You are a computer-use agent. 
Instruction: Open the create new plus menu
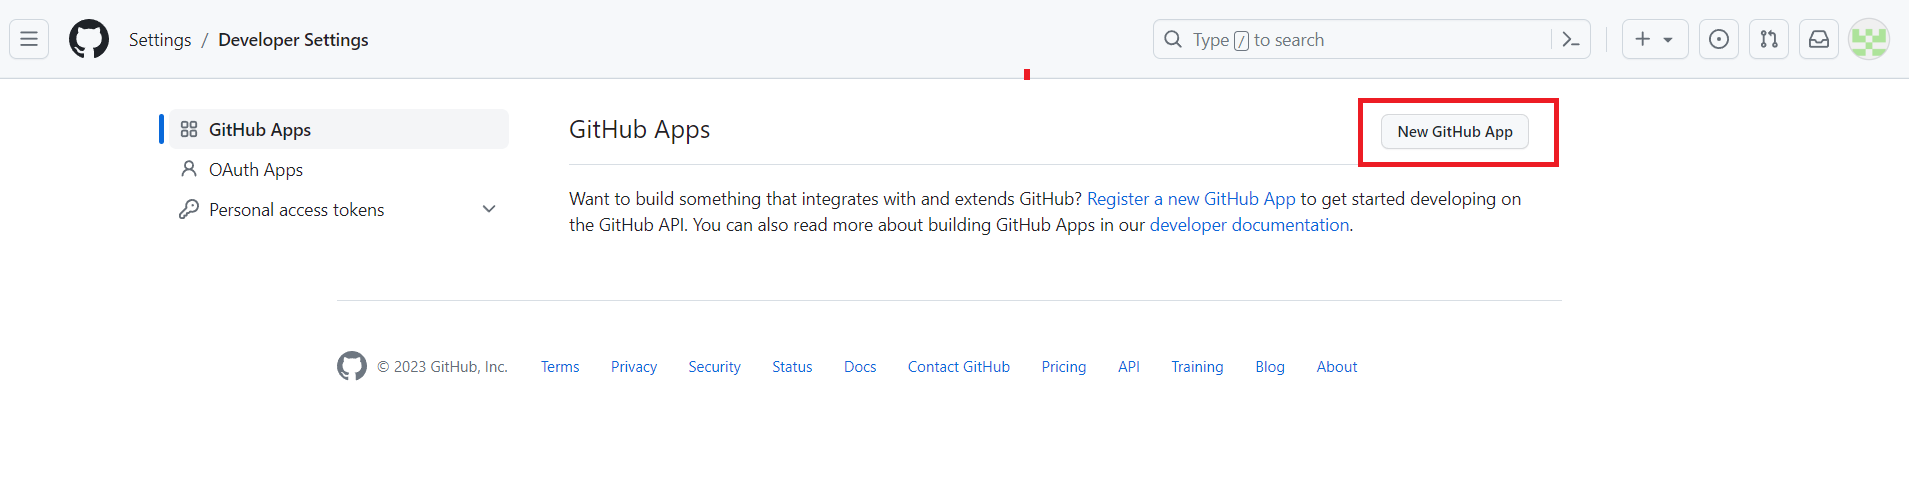click(x=1655, y=39)
